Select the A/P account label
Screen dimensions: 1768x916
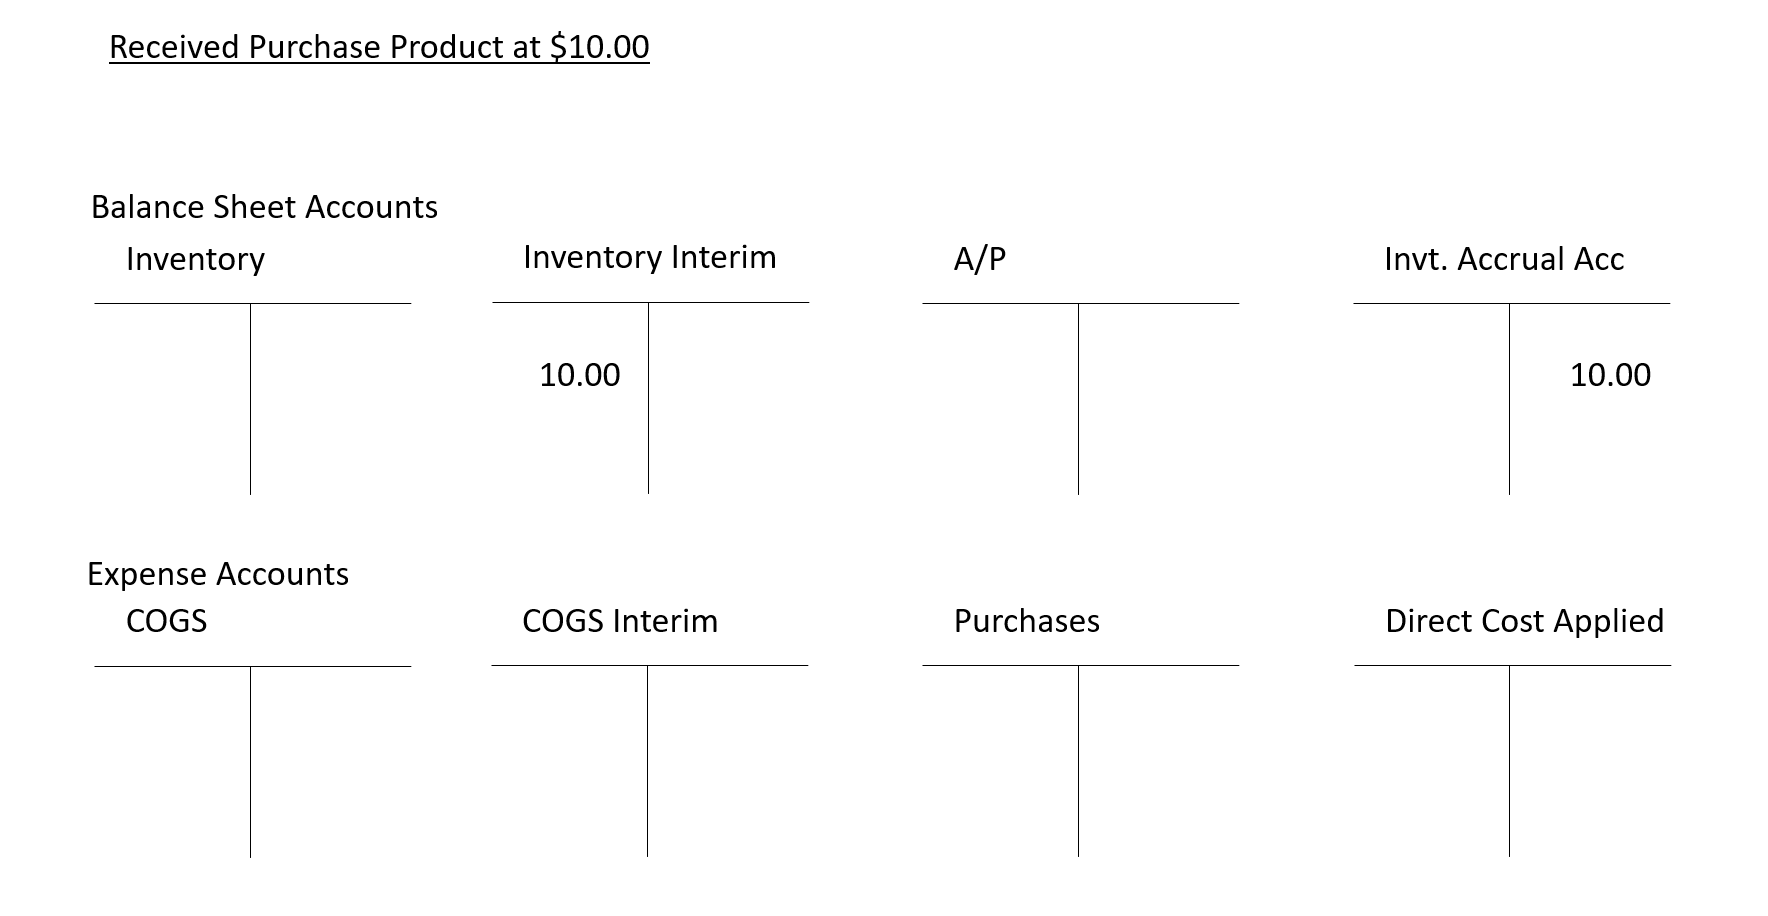[x=979, y=259]
